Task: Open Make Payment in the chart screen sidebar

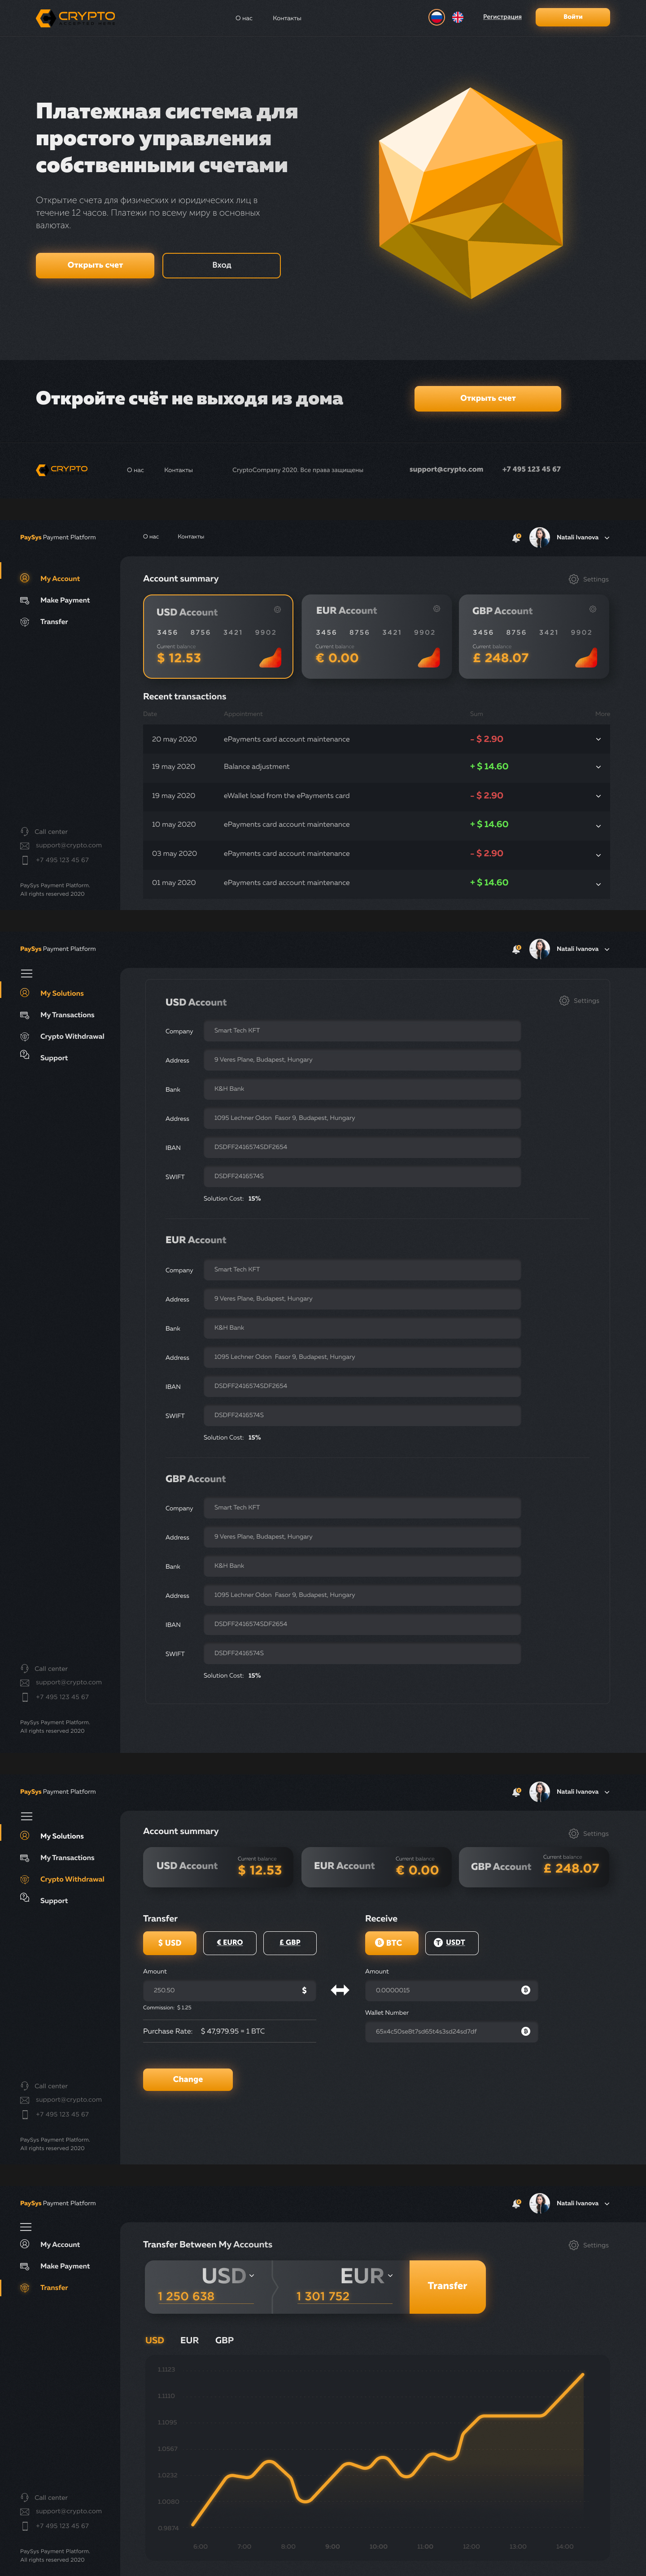Action: (65, 2266)
